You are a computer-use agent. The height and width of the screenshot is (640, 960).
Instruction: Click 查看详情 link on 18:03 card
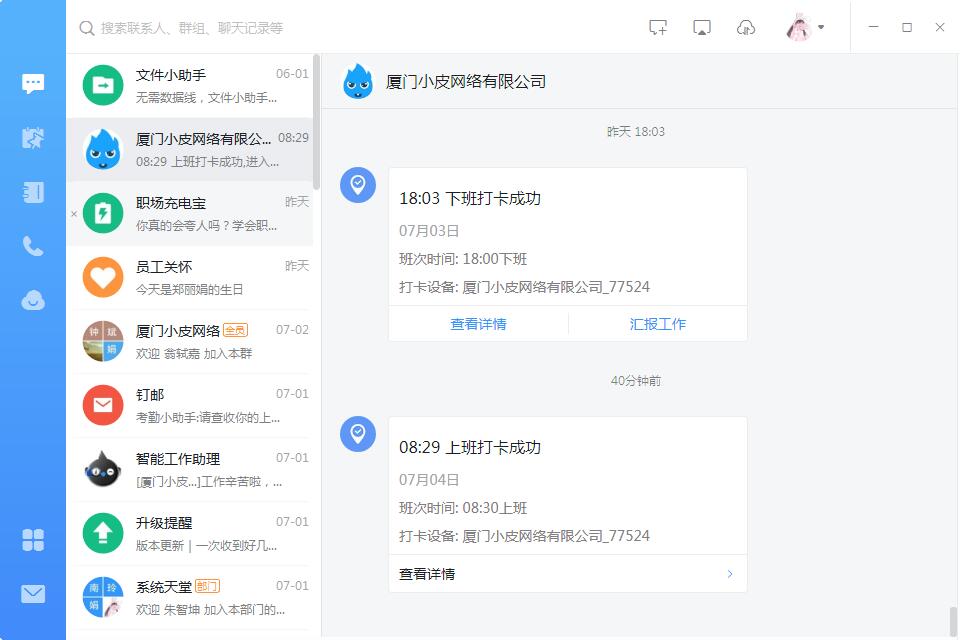tap(478, 324)
